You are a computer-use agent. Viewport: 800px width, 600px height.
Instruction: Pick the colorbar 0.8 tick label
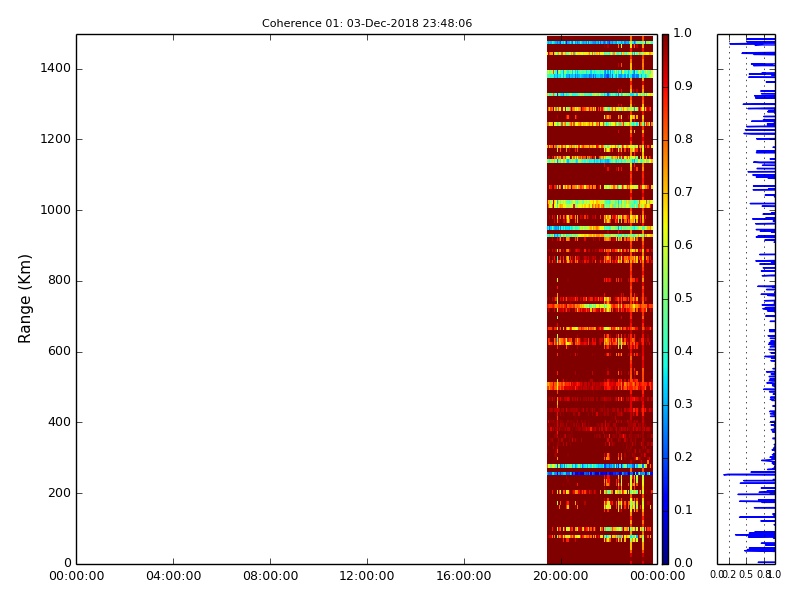pyautogui.click(x=683, y=139)
